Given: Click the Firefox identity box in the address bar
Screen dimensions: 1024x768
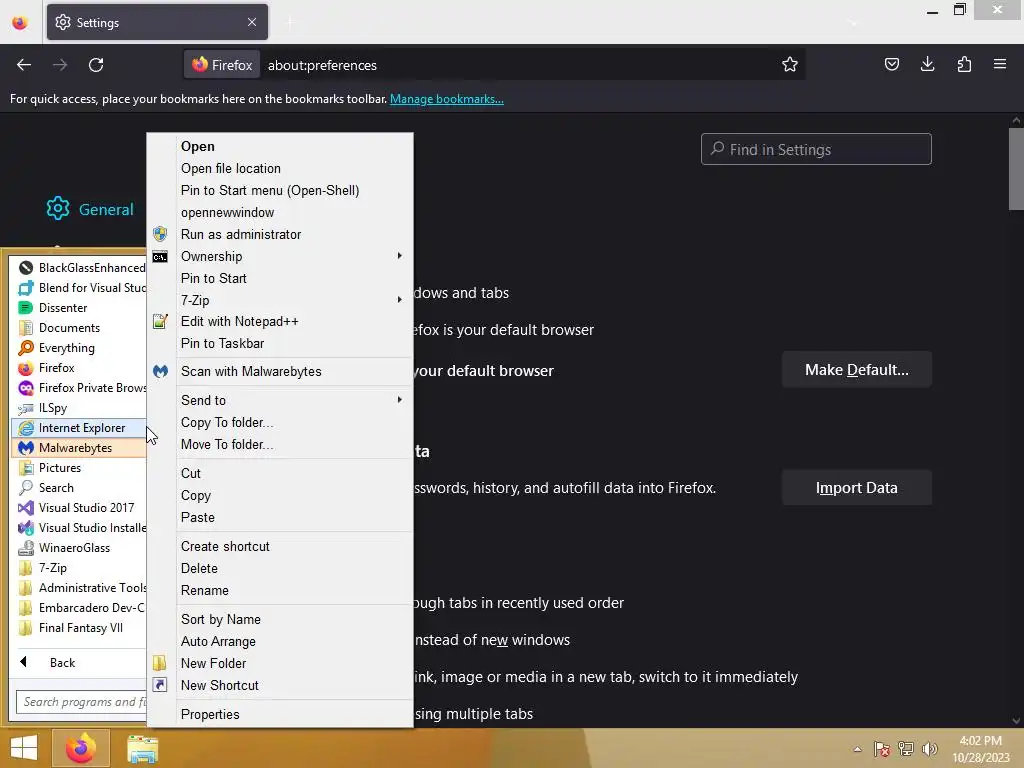Looking at the screenshot, I should pos(222,65).
